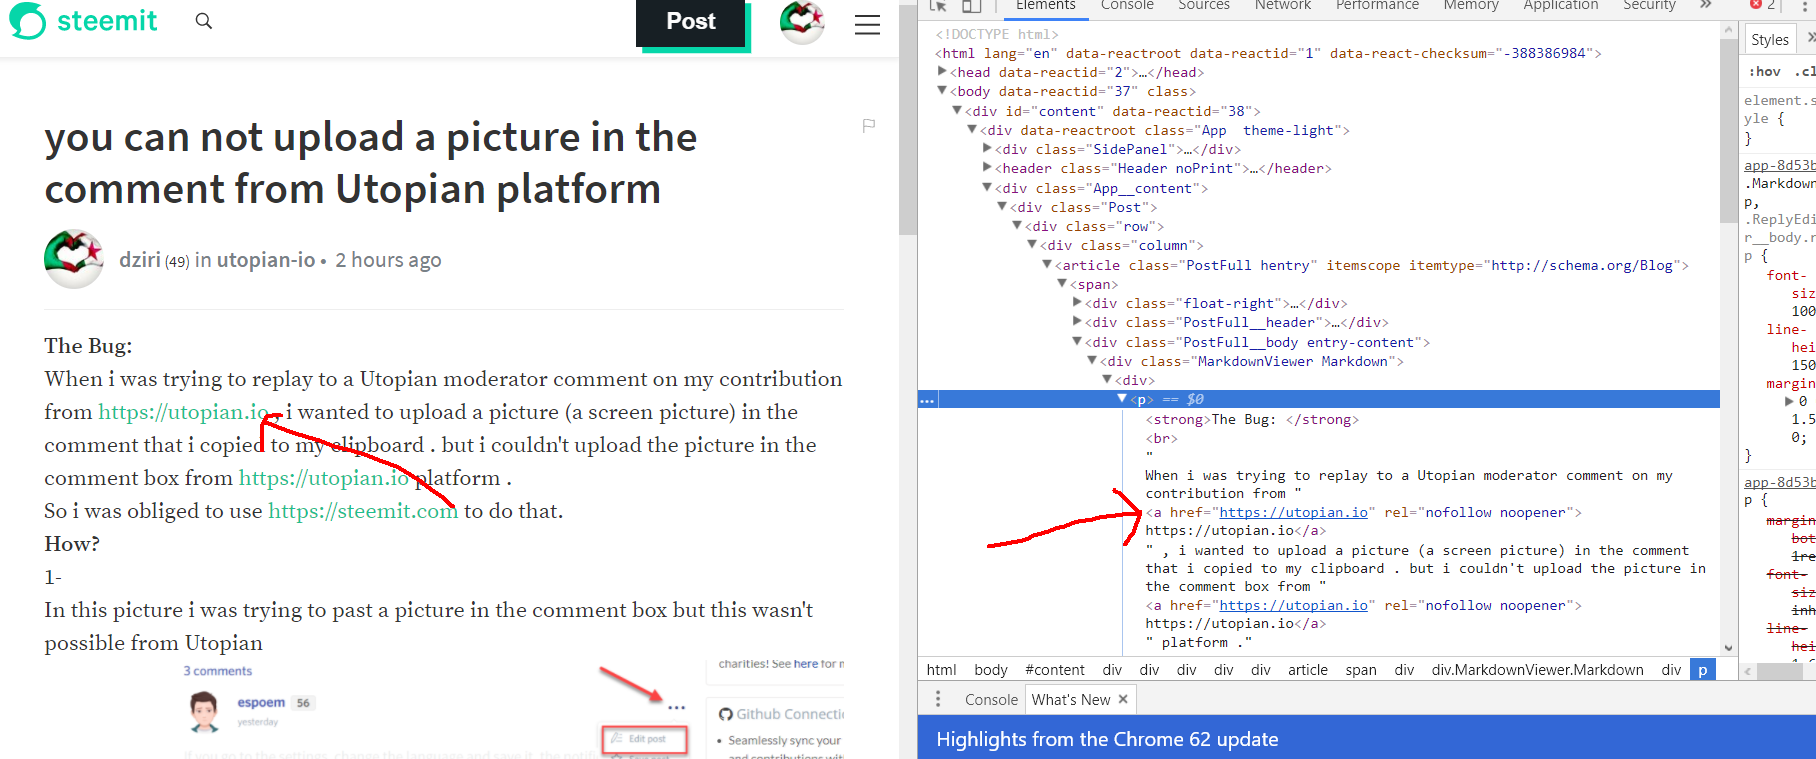Switch to Memory tab
1816x759 pixels.
pyautogui.click(x=1471, y=6)
